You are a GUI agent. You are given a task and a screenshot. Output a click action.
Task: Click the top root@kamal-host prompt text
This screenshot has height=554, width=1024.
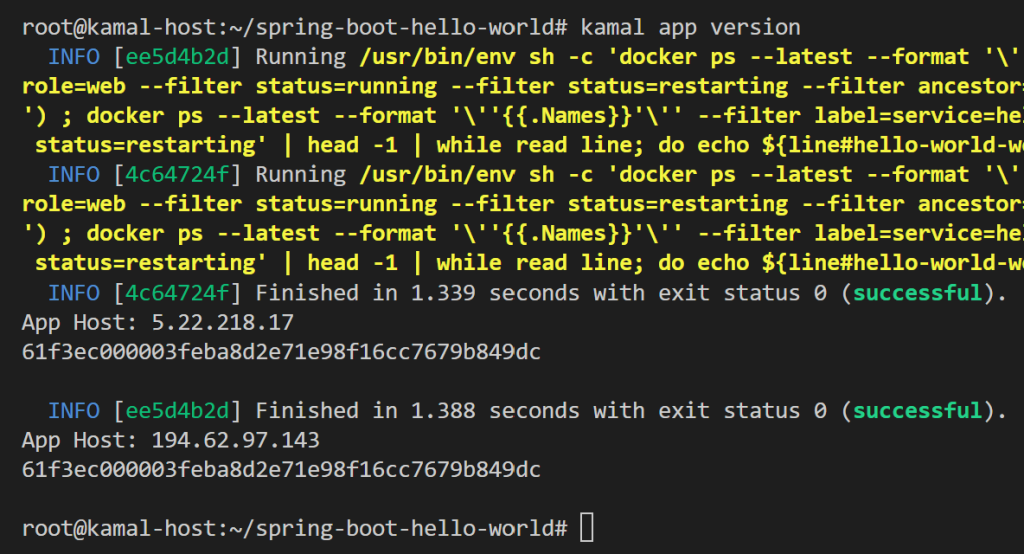295,27
